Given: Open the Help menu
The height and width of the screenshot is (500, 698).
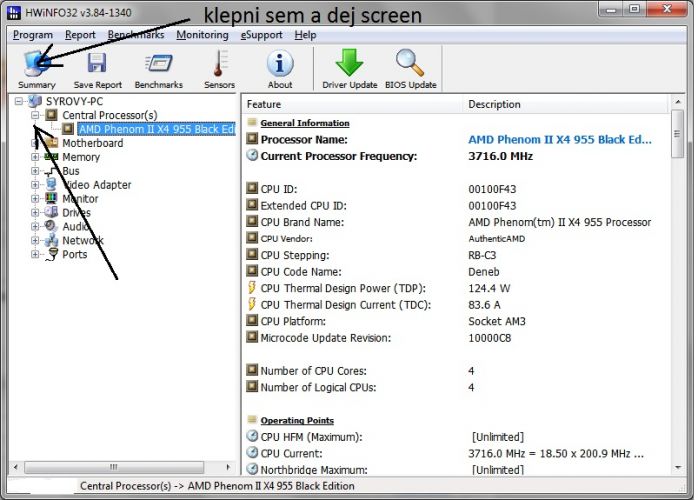Looking at the screenshot, I should 305,35.
